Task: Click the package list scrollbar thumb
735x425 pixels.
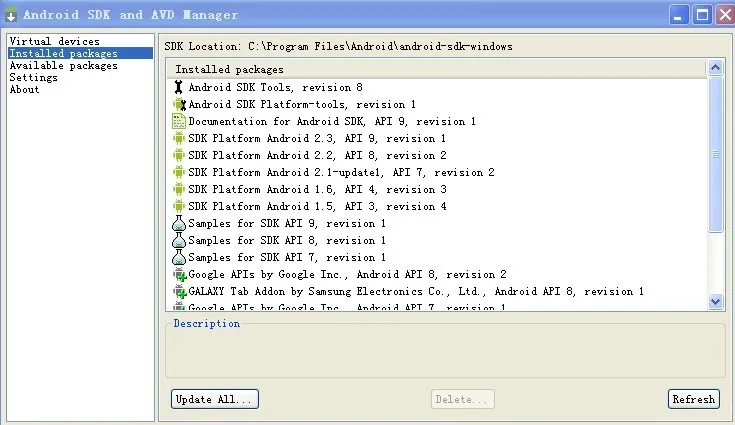Action: 715,154
